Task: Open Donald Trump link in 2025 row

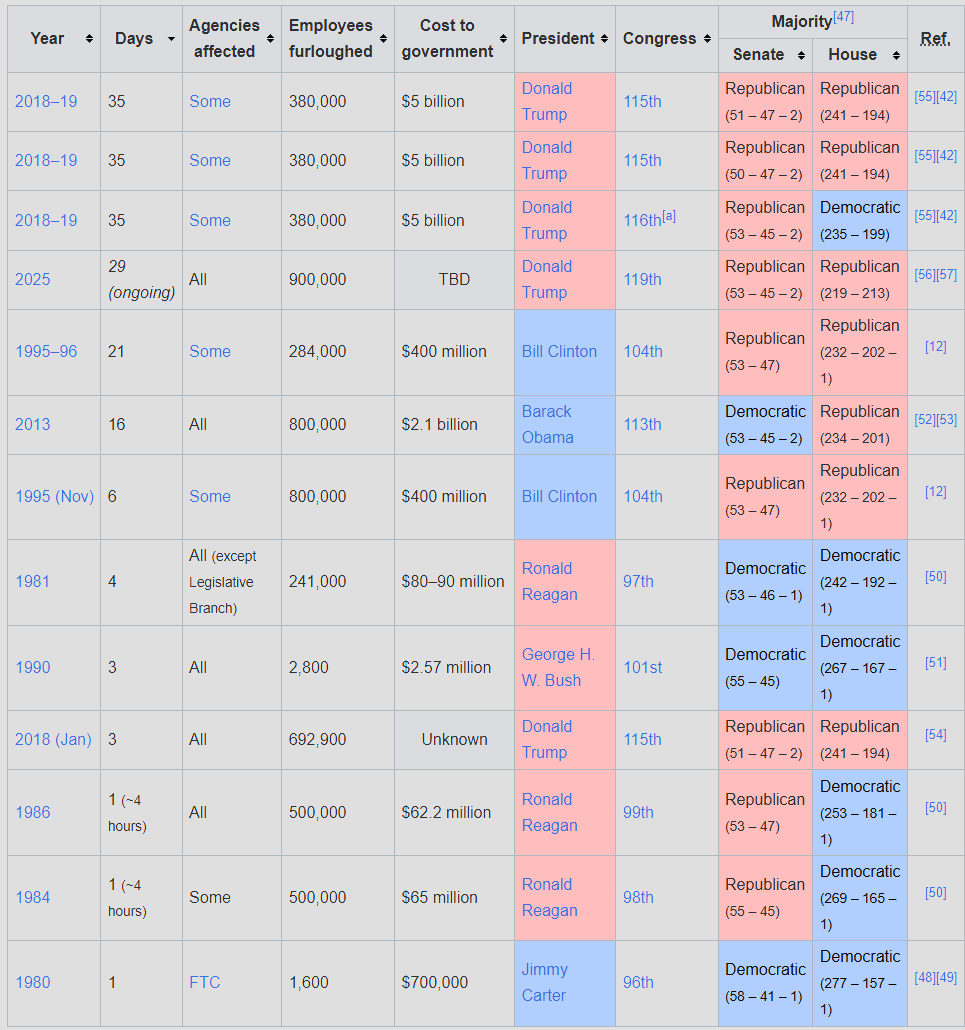Action: [x=547, y=279]
